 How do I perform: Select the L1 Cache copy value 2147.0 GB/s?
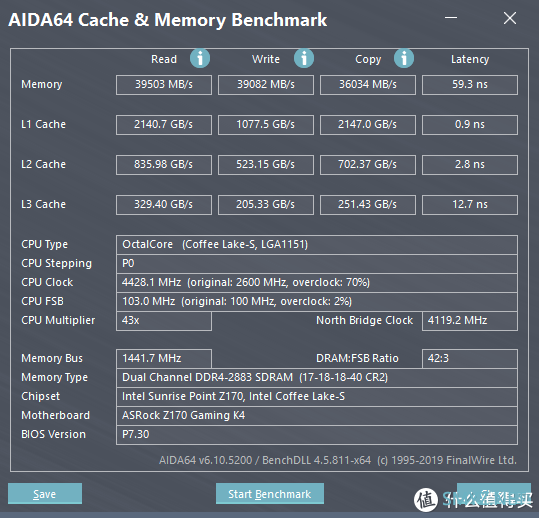point(368,125)
